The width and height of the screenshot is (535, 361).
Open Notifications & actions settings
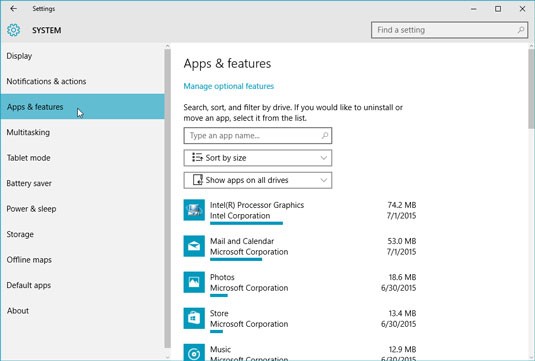tap(46, 81)
